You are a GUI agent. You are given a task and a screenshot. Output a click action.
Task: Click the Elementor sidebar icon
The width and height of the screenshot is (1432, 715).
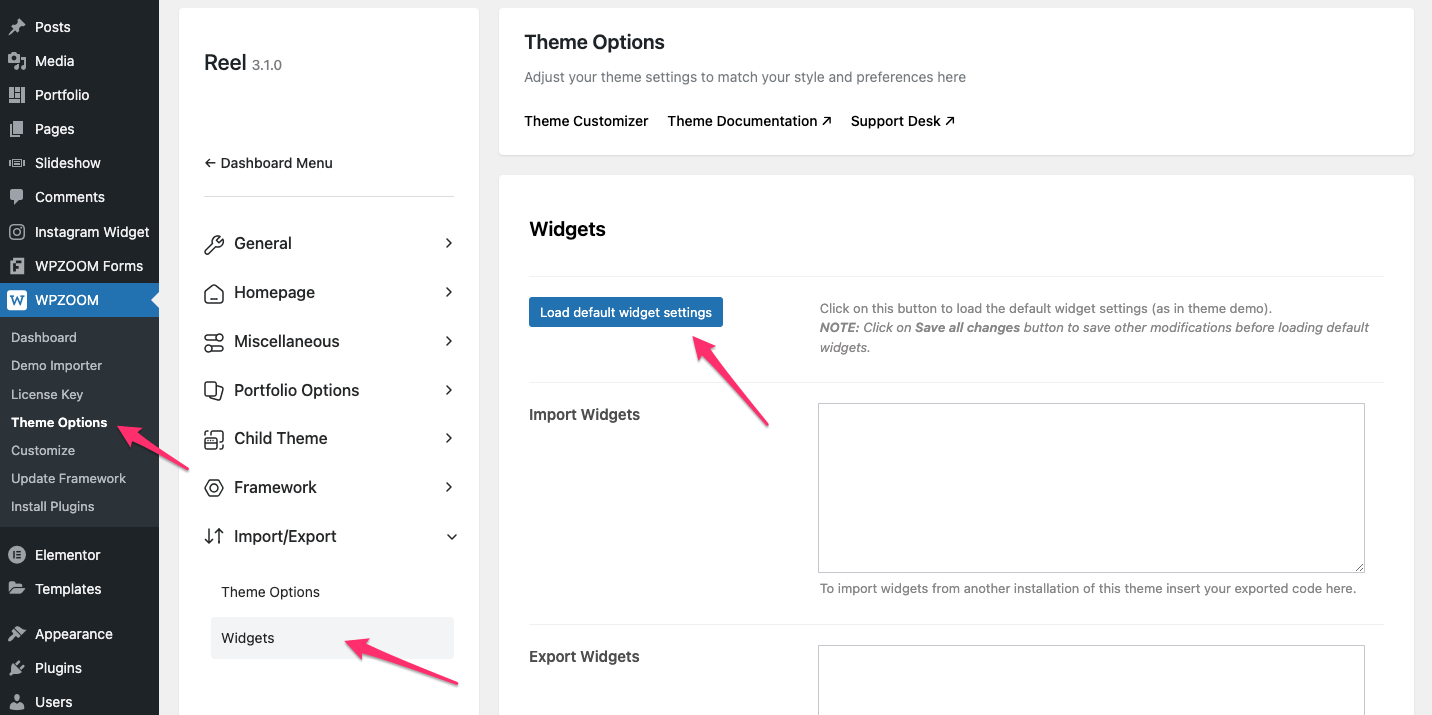tap(18, 555)
